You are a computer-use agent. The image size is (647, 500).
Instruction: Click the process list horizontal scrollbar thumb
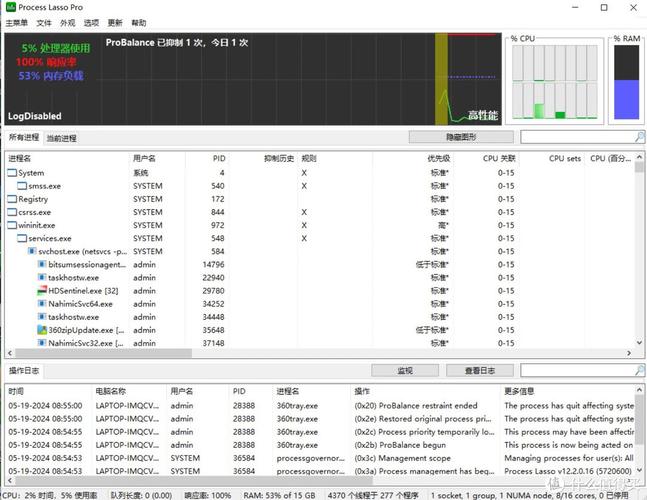(x=103, y=353)
